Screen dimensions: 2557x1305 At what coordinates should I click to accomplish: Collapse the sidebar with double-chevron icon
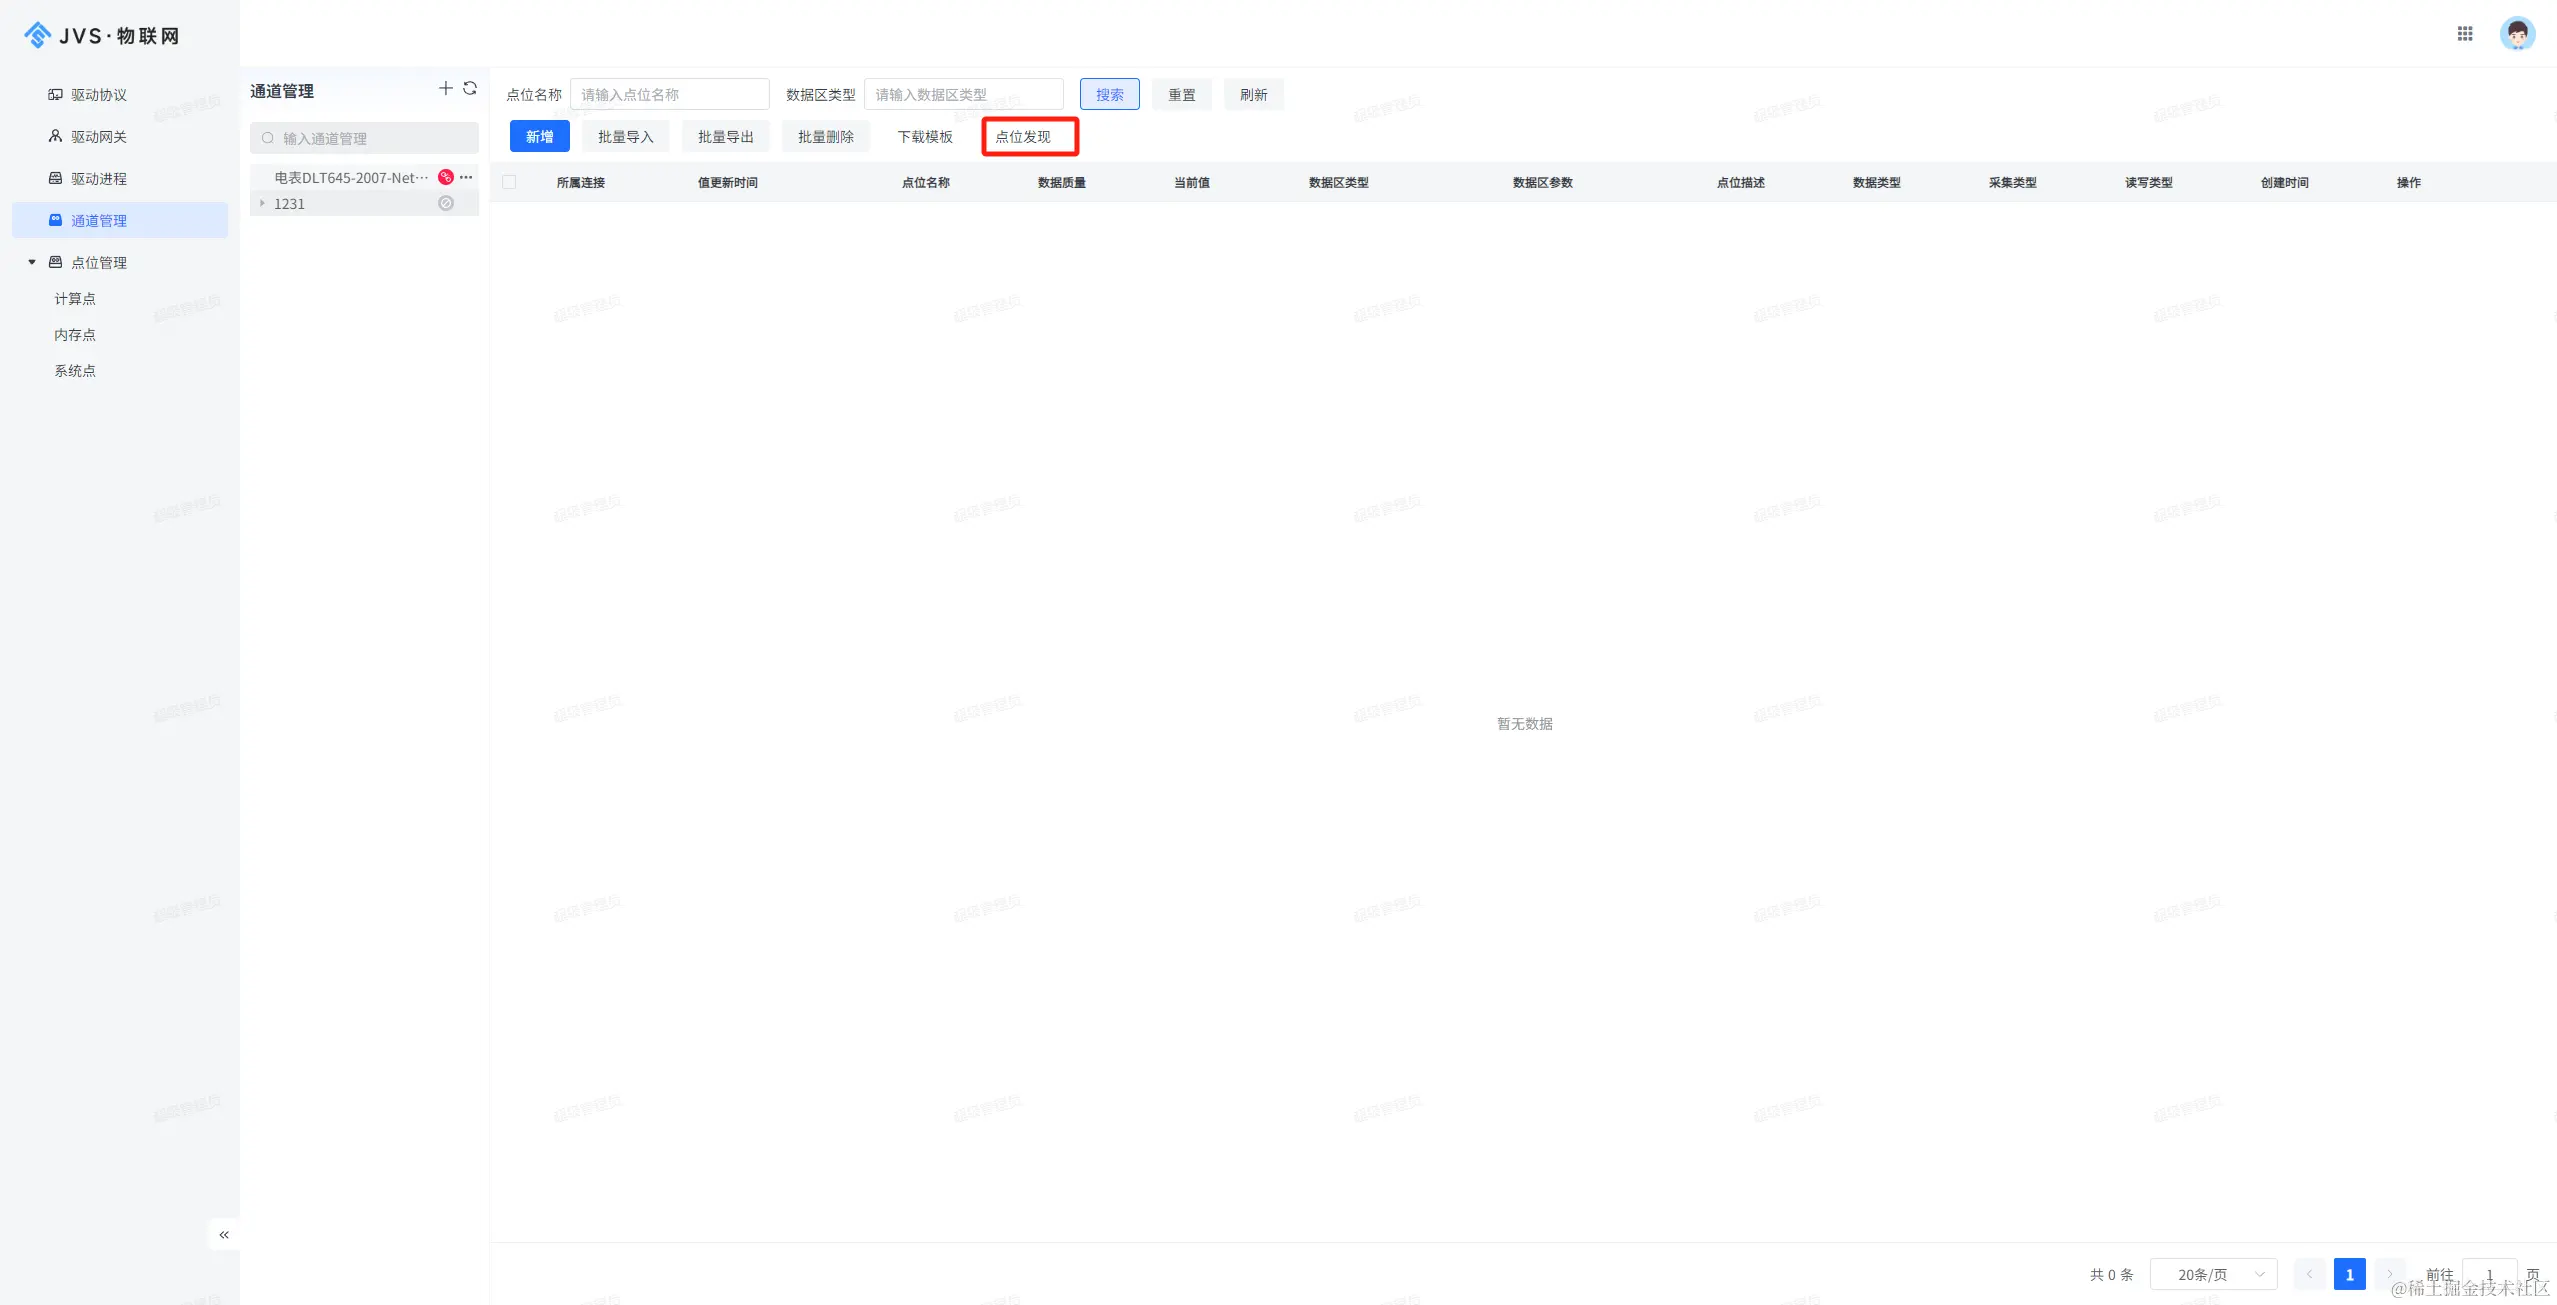224,1235
